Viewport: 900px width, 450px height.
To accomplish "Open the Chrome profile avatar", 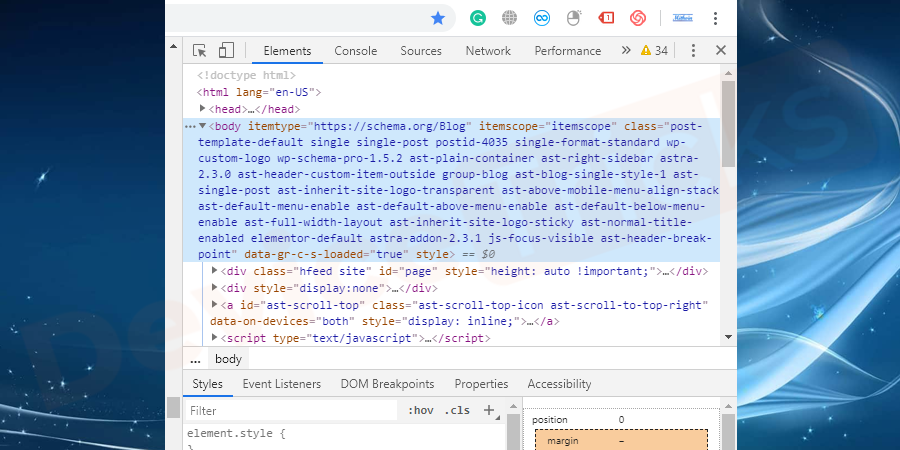I will [x=682, y=18].
